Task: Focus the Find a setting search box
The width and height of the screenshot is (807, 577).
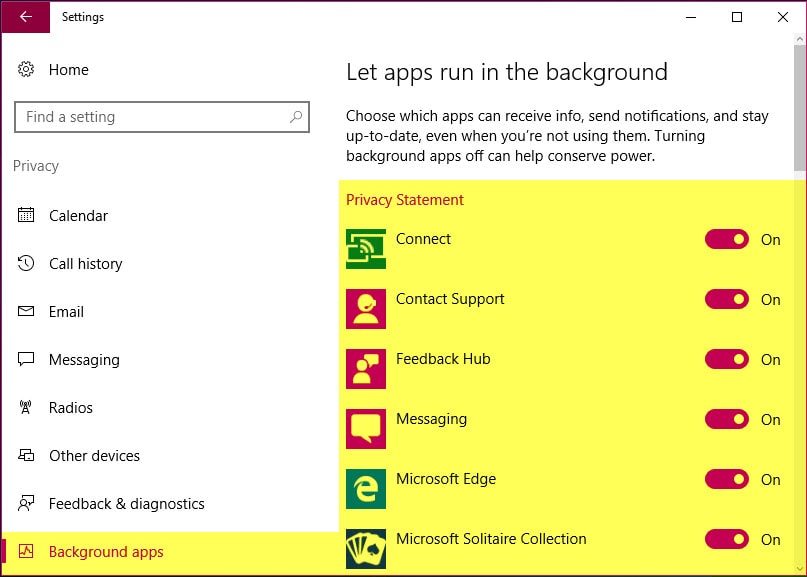Action: [x=150, y=117]
